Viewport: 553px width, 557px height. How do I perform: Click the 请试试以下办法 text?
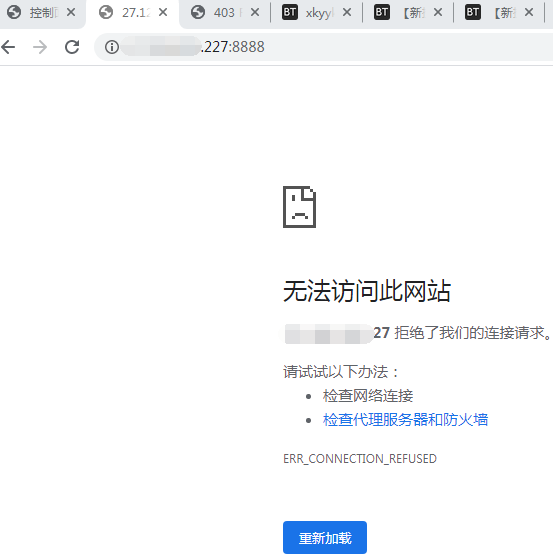coord(341,372)
